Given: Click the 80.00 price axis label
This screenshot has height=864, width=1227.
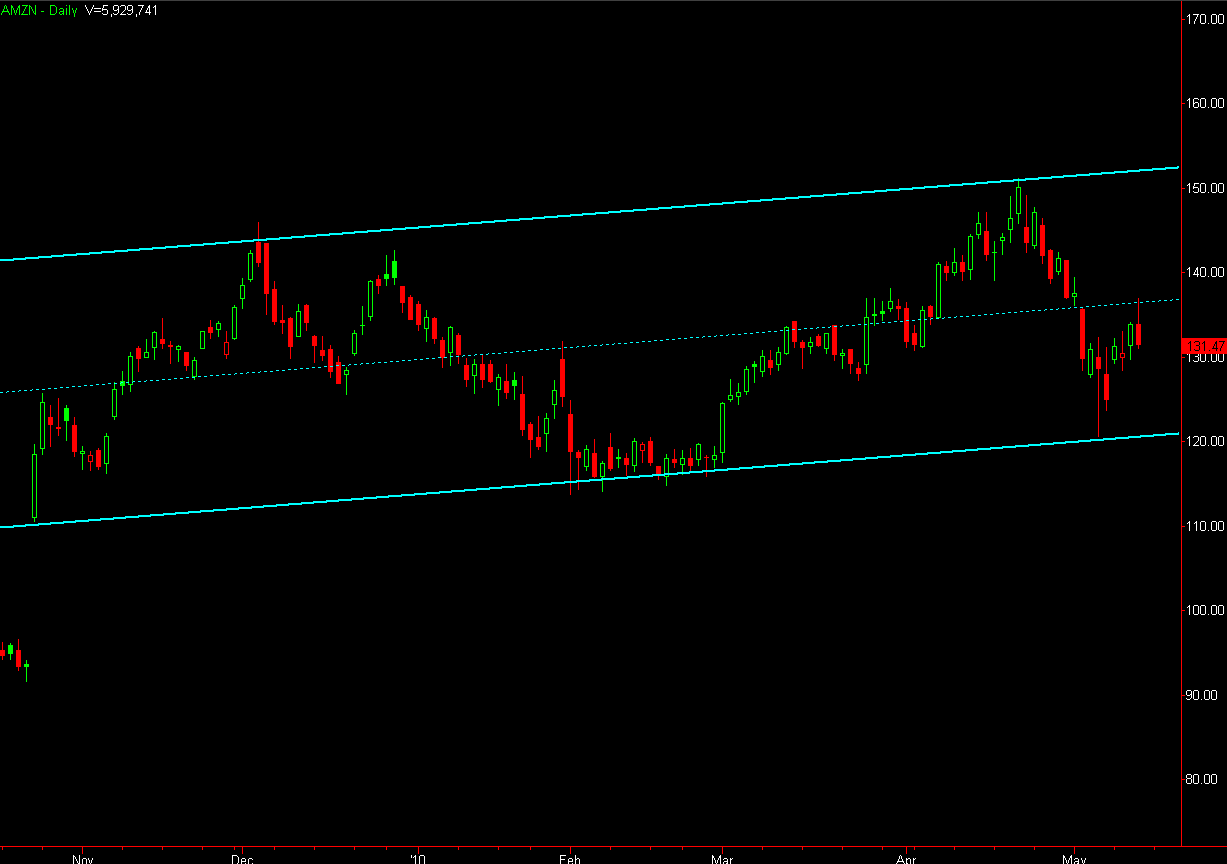Looking at the screenshot, I should (1204, 779).
